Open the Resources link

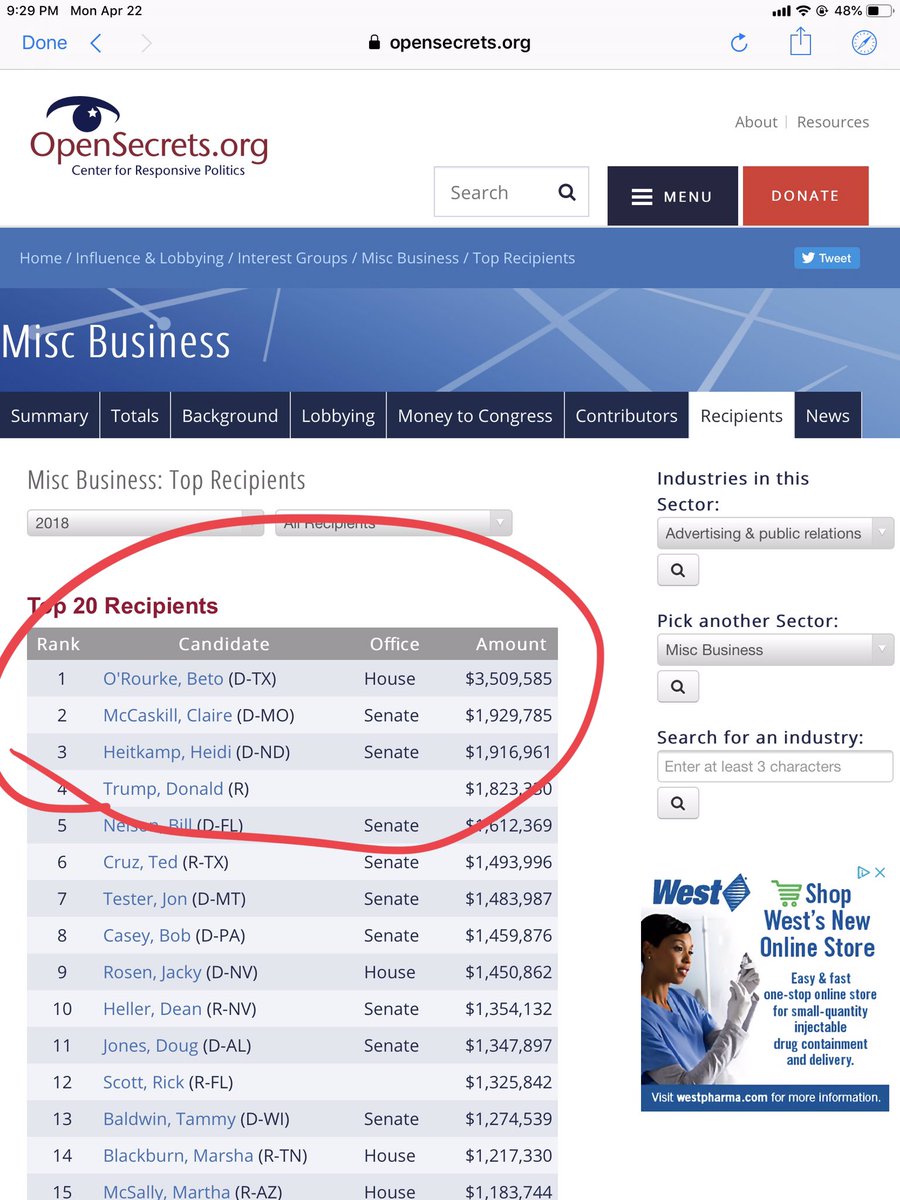[833, 122]
